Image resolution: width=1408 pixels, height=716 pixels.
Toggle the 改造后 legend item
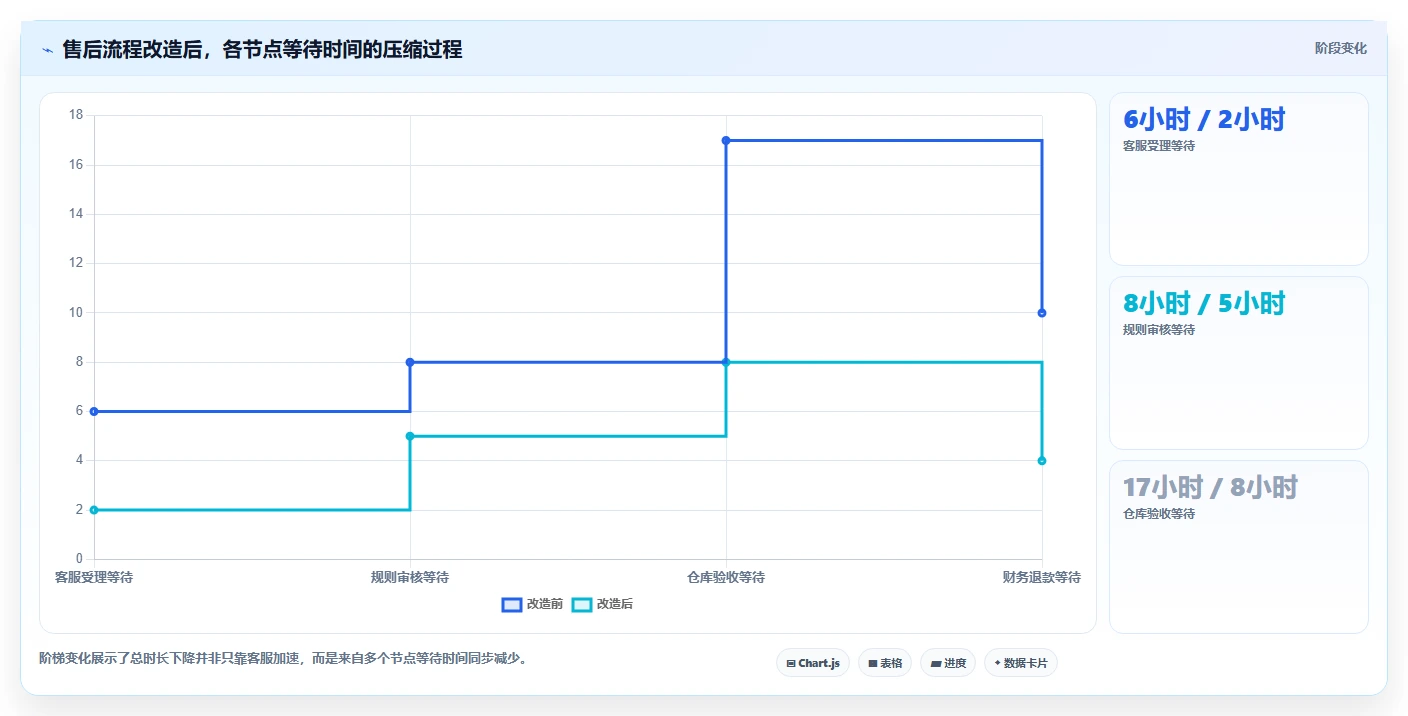[x=602, y=604]
